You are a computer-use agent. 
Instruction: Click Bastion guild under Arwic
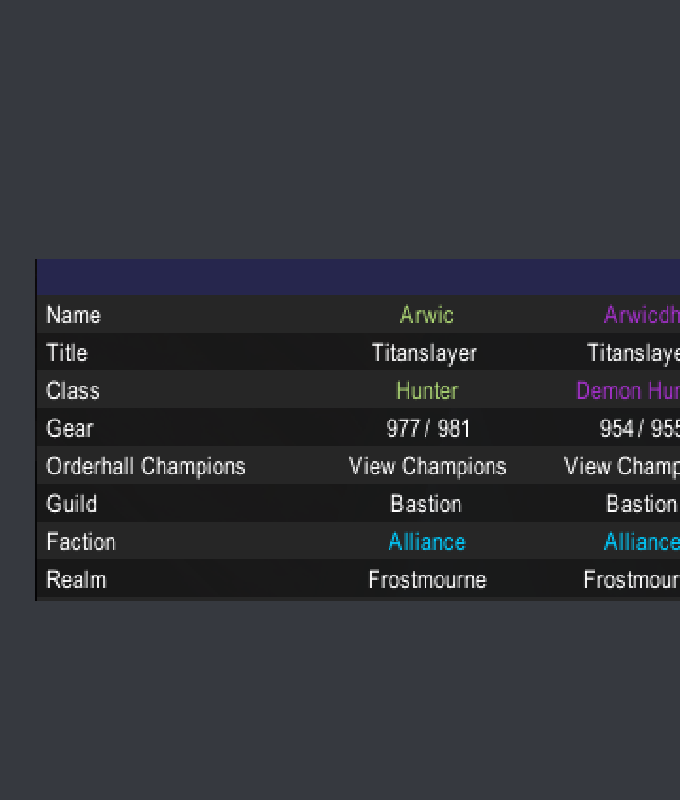pyautogui.click(x=426, y=504)
